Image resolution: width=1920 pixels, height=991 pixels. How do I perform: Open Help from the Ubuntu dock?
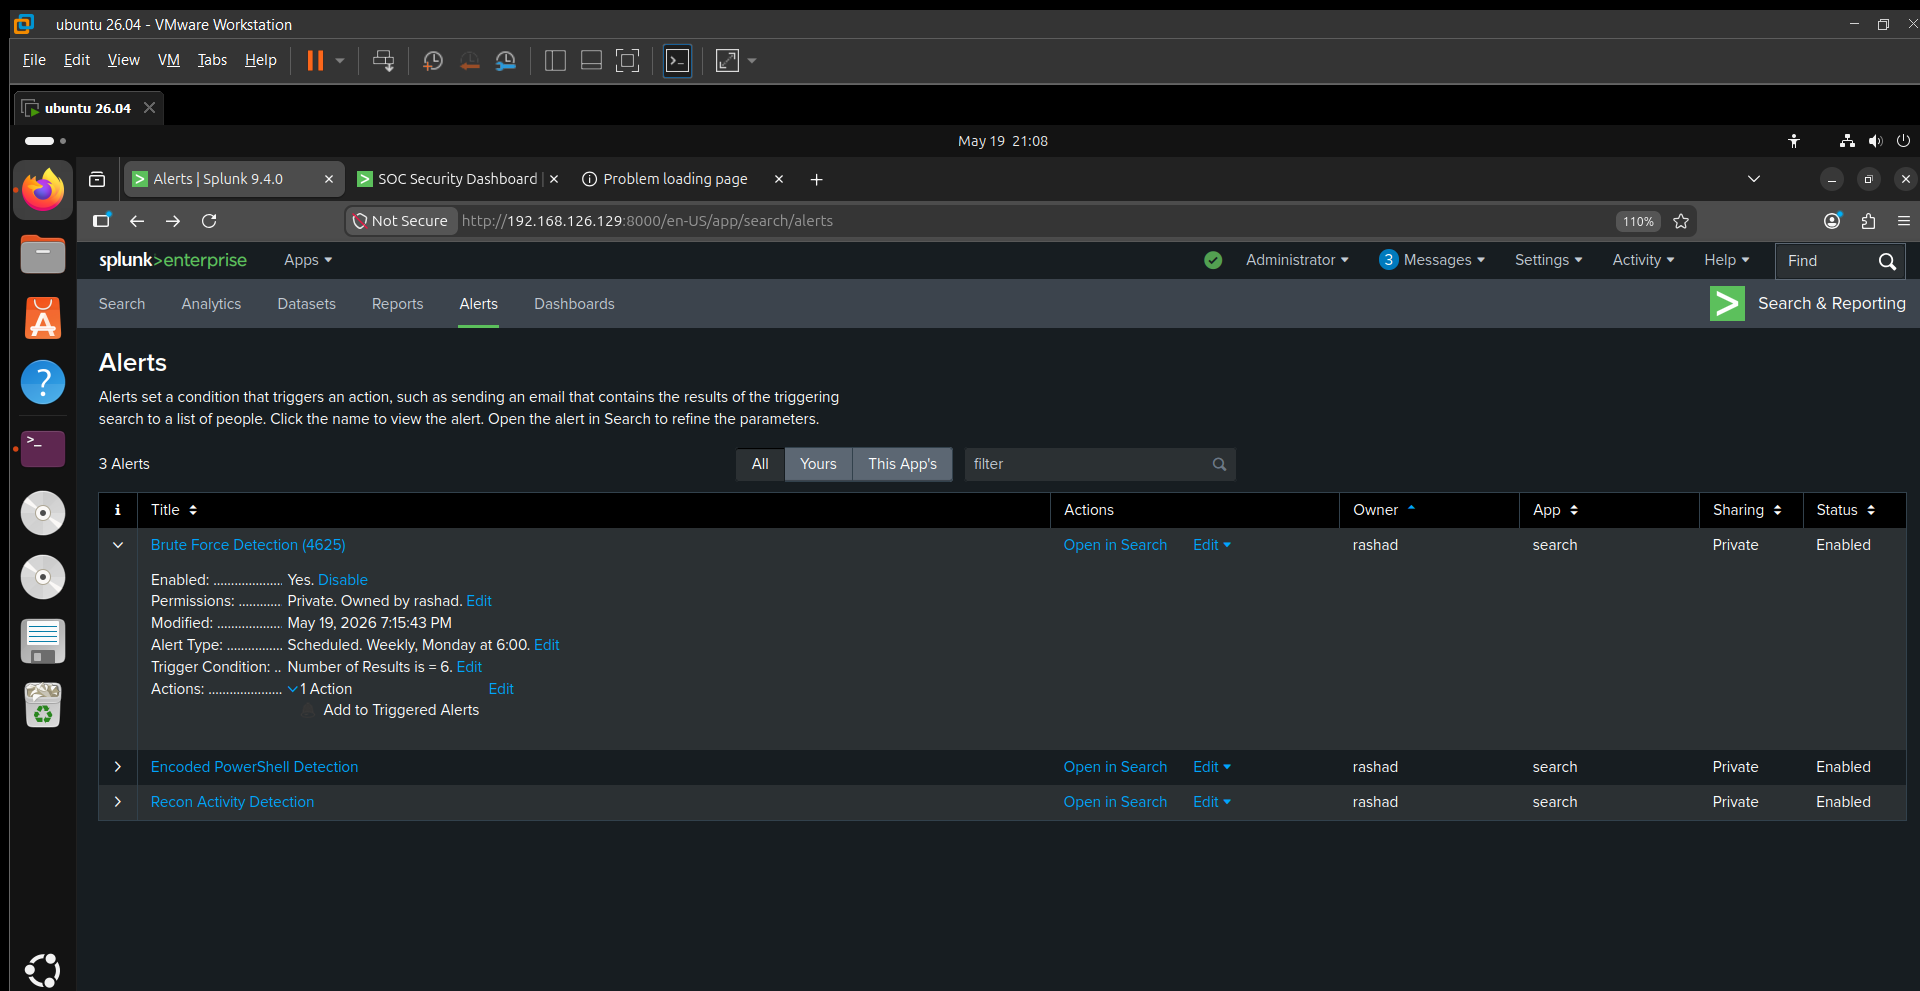click(x=43, y=382)
